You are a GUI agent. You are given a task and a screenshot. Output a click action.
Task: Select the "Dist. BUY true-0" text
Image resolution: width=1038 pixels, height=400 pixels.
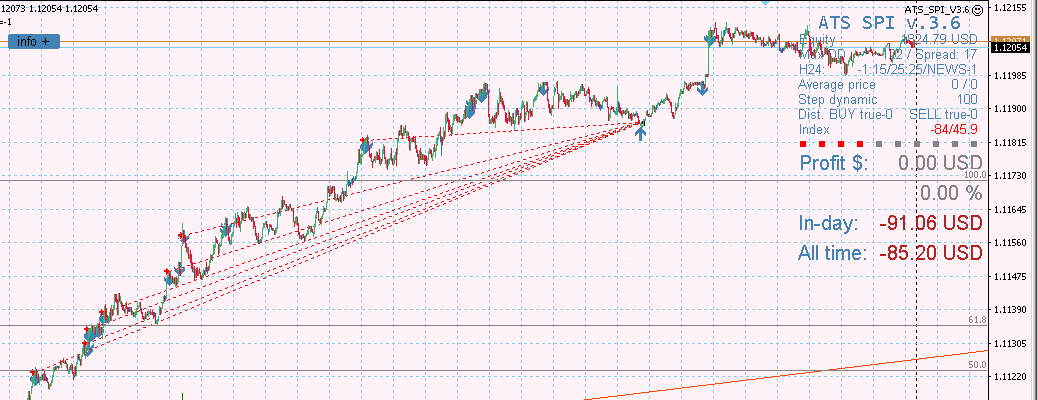pyautogui.click(x=845, y=115)
